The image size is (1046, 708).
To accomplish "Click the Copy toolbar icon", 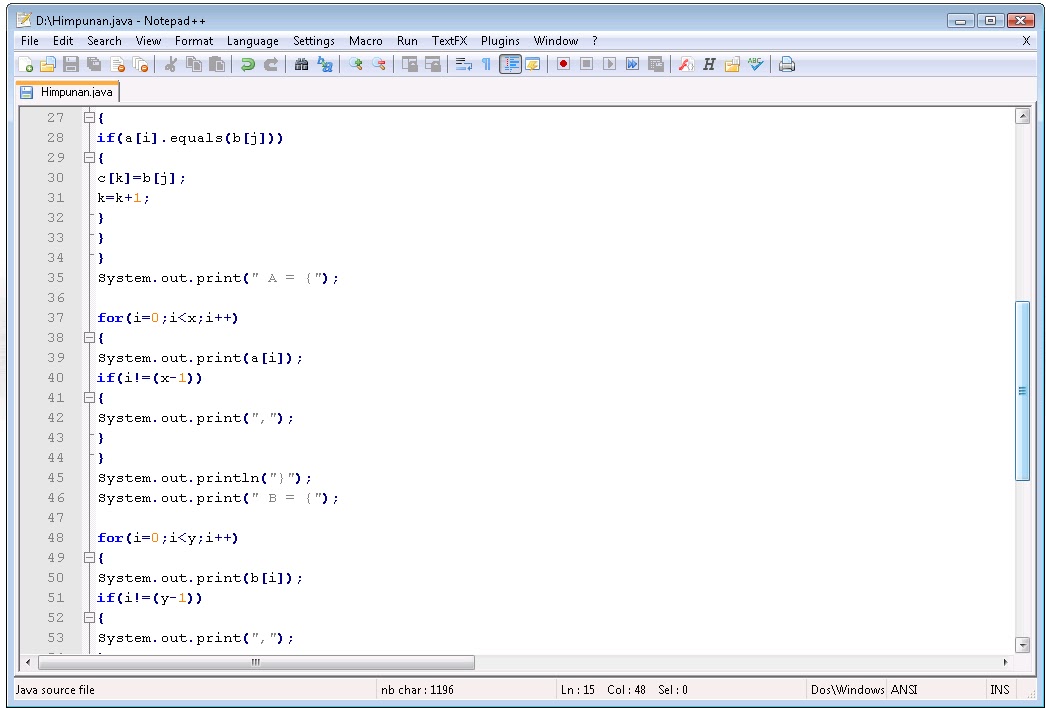I will pos(194,64).
